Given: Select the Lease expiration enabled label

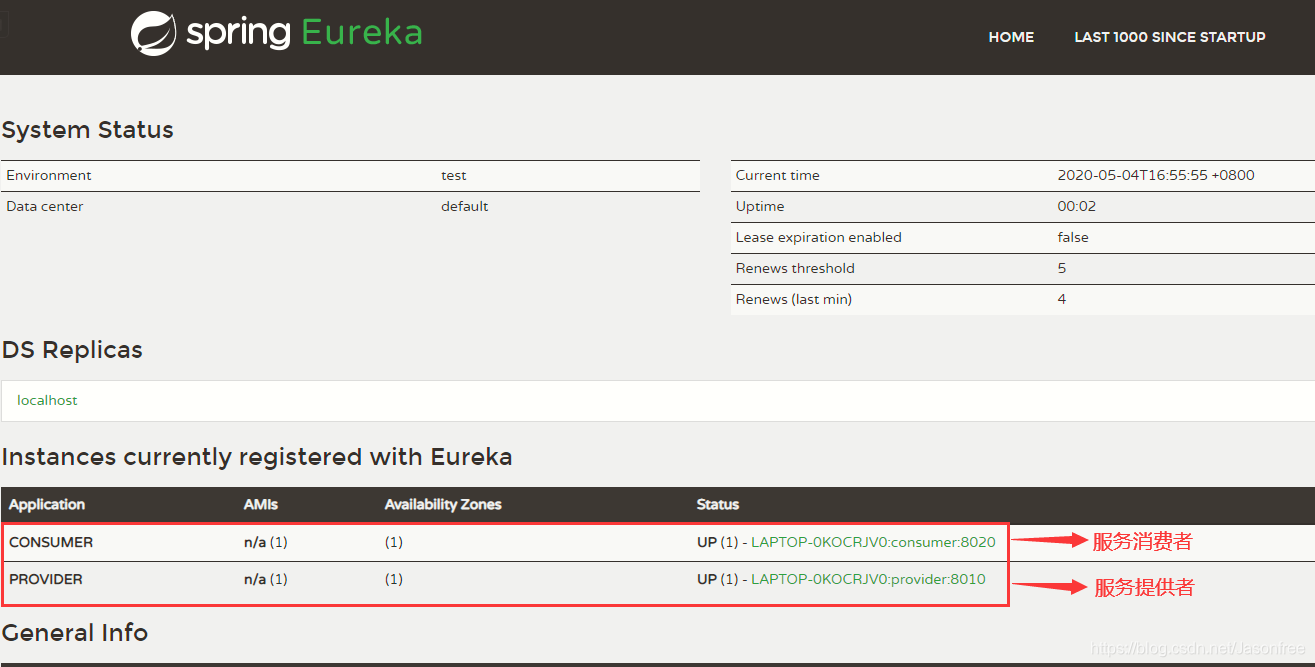Looking at the screenshot, I should pyautogui.click(x=819, y=237).
